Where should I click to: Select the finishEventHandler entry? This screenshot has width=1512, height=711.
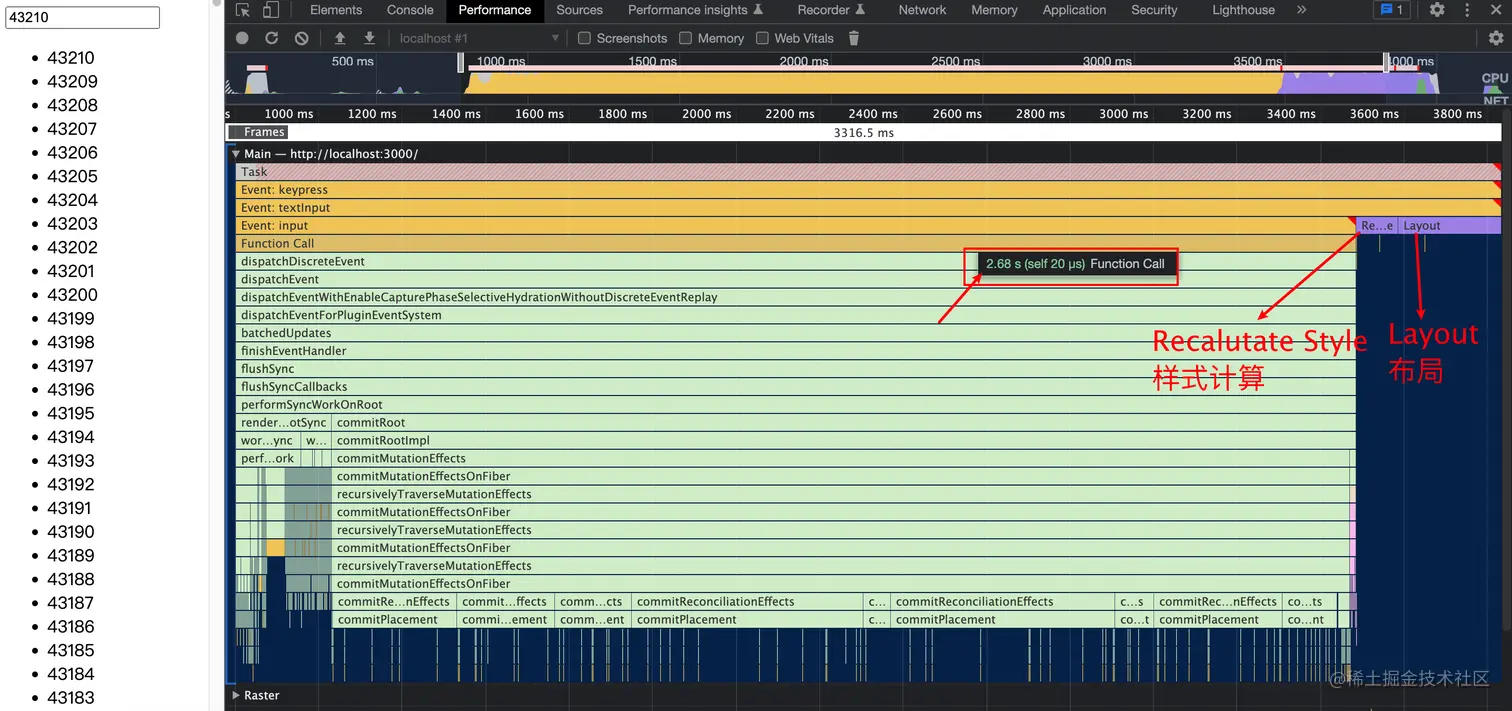(796, 351)
